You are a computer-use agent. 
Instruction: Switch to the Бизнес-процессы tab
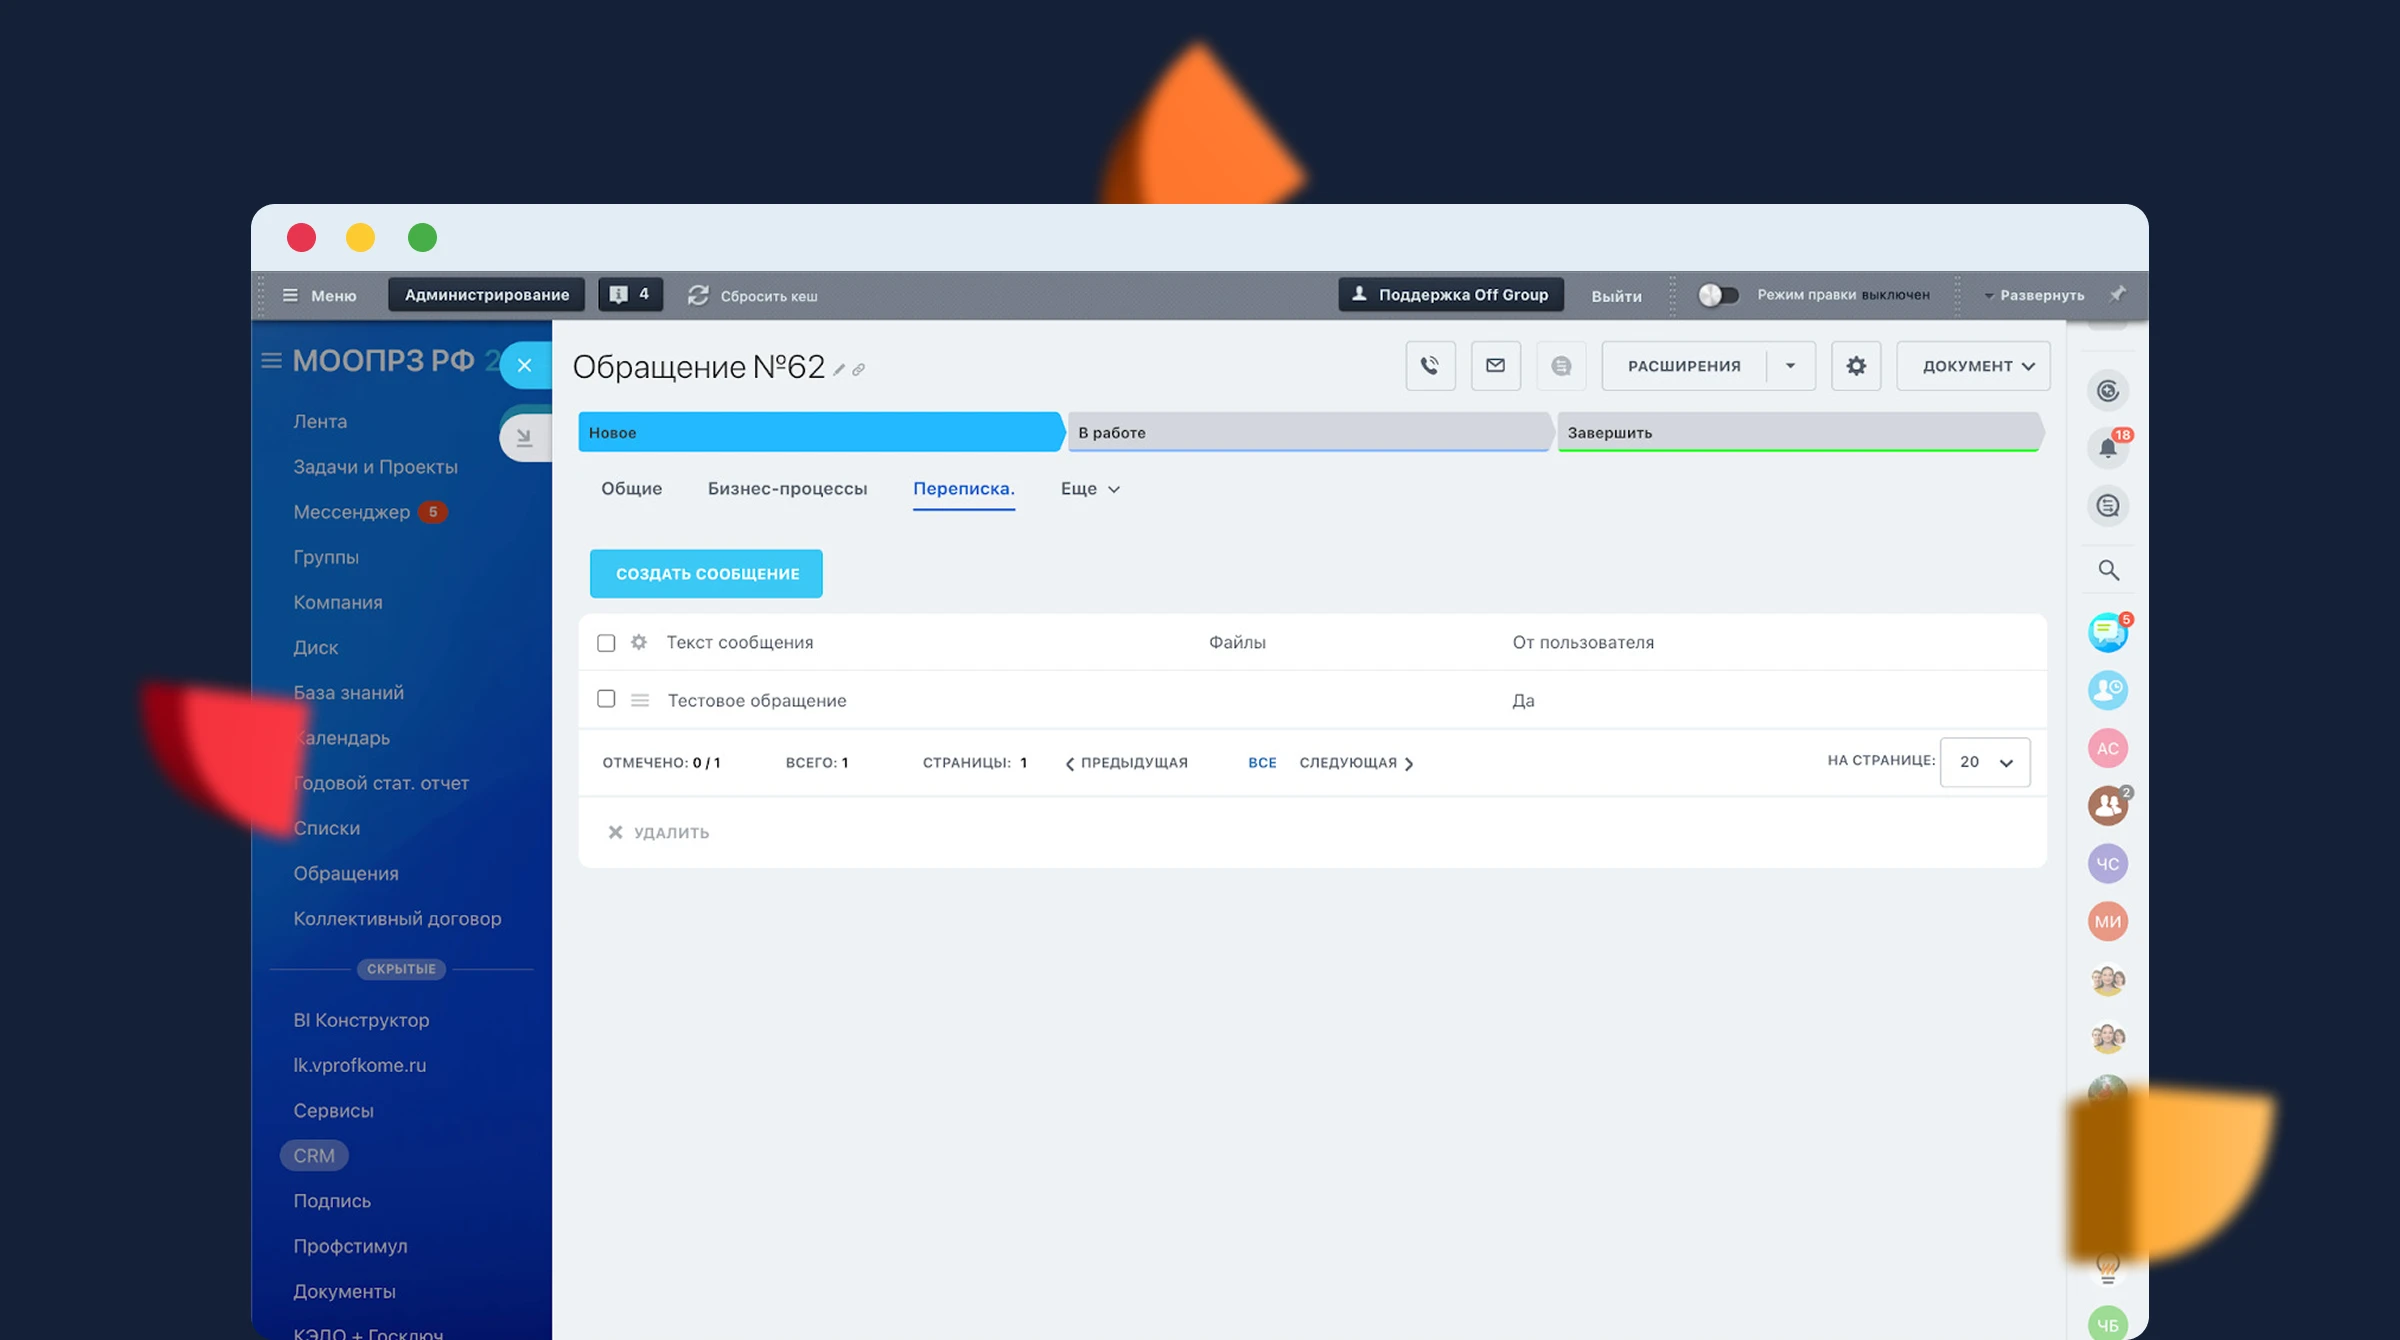point(787,488)
